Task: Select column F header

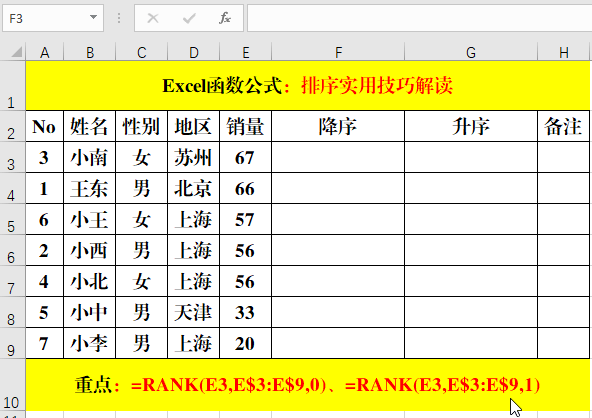Action: tap(338, 52)
